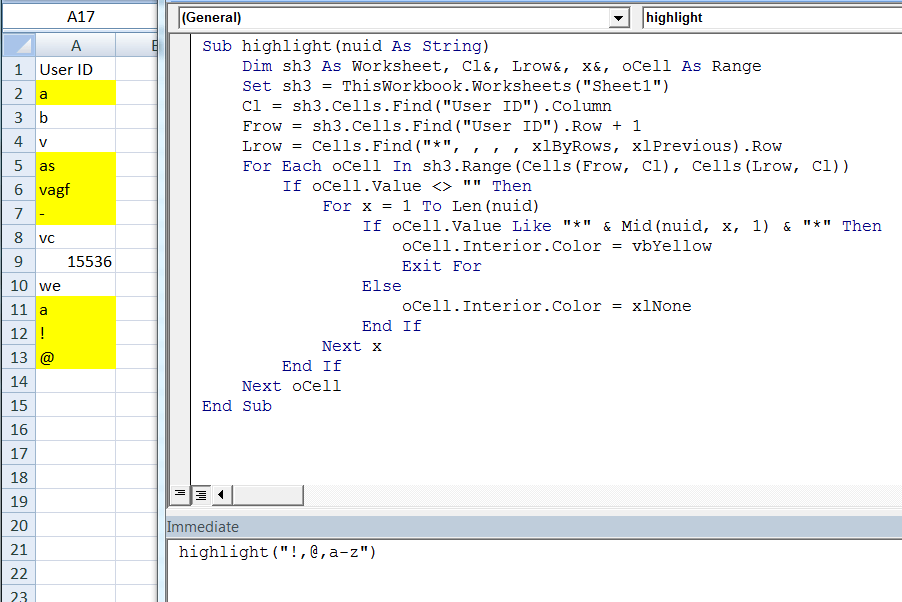Viewport: 902px width, 602px height.
Task: Click the horizontal scrollbar of the code window
Action: 270,493
